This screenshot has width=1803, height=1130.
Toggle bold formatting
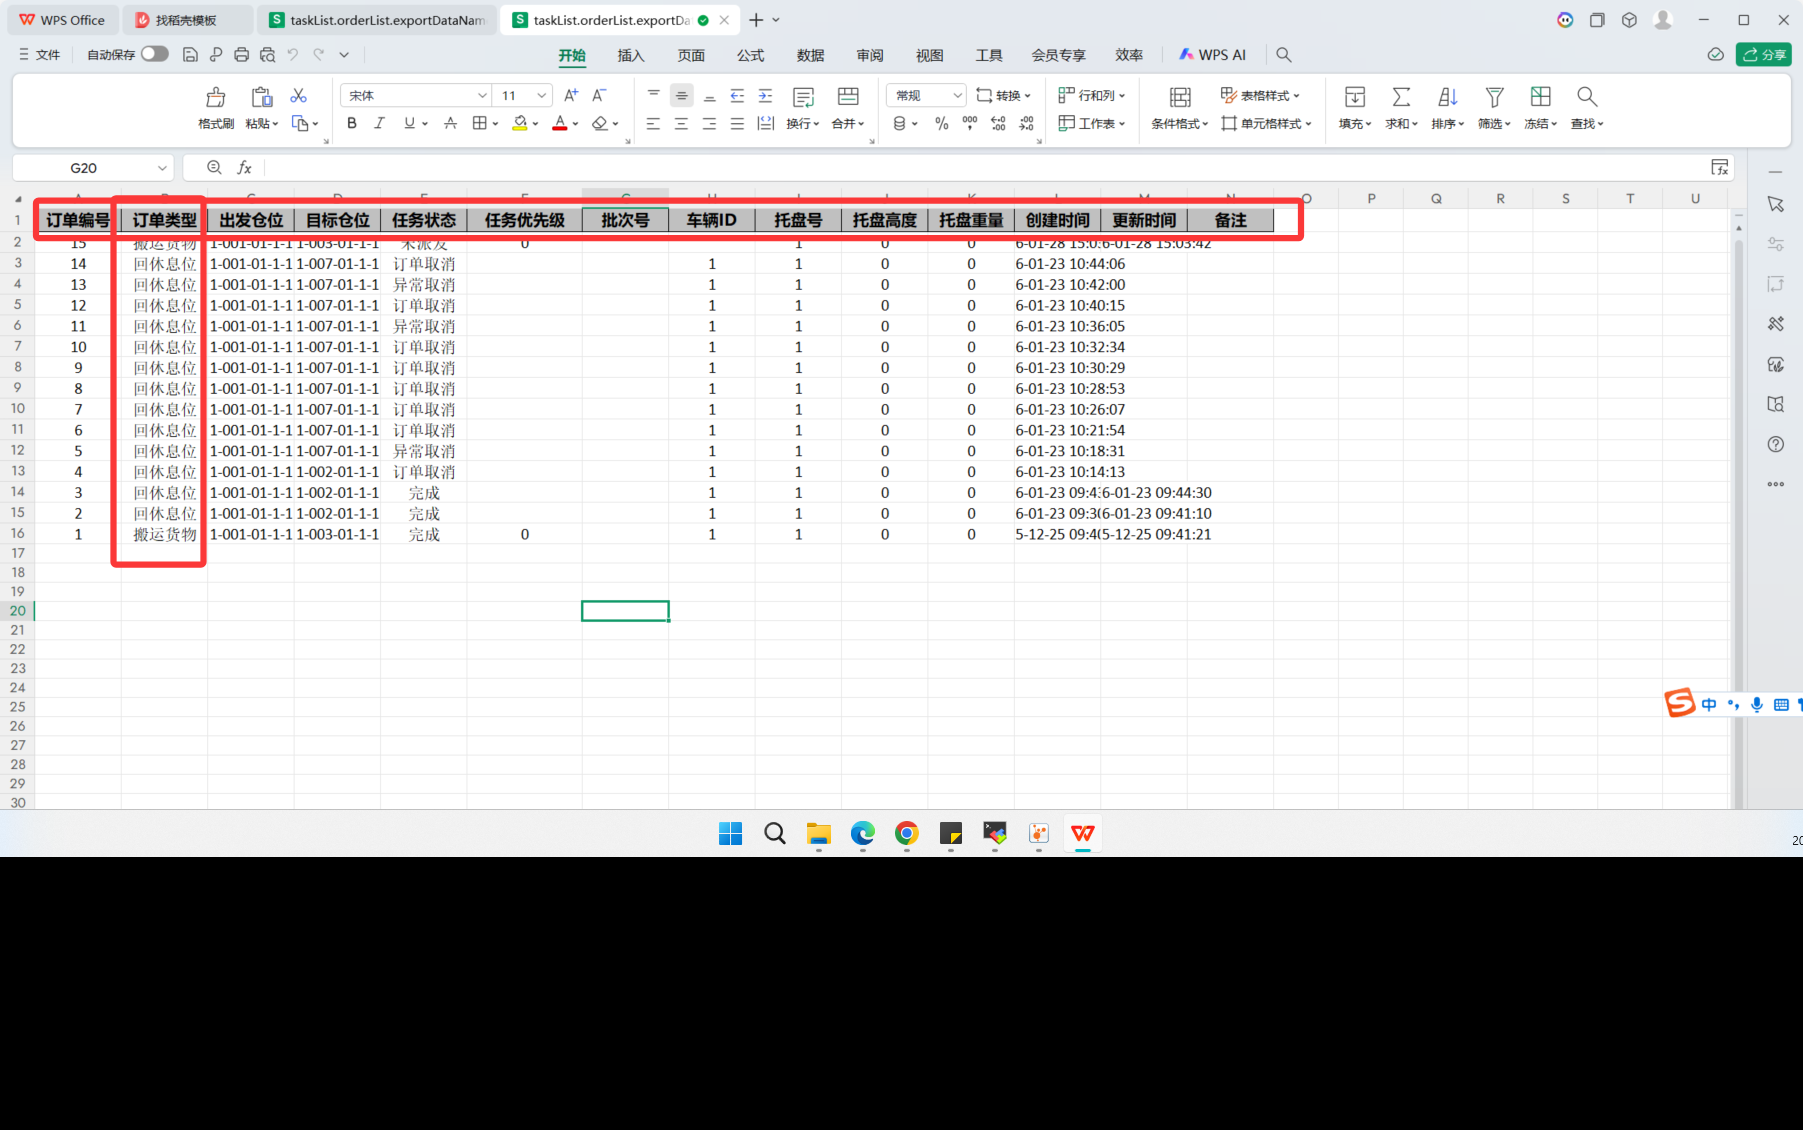(351, 124)
